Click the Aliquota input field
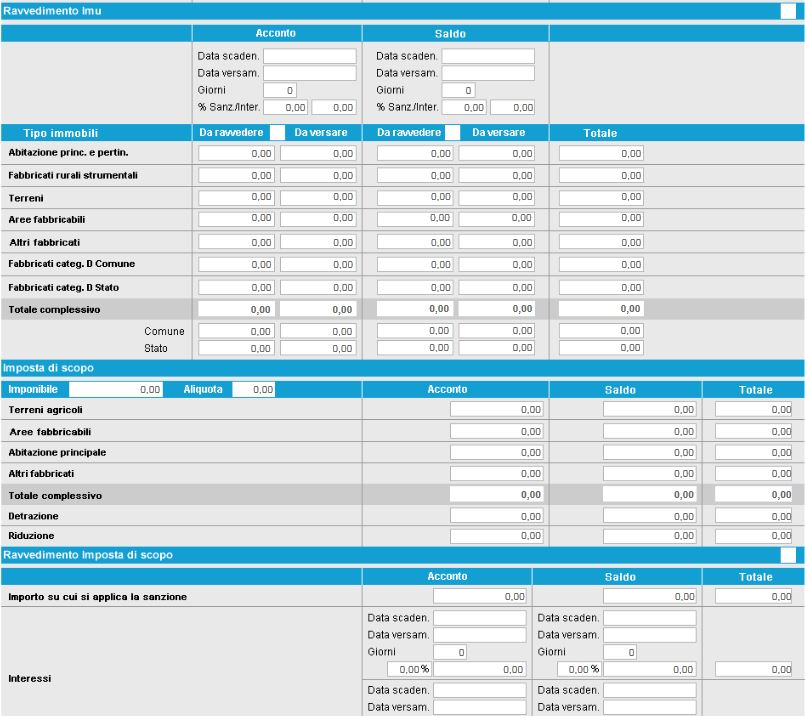The height and width of the screenshot is (716, 805). coord(254,390)
